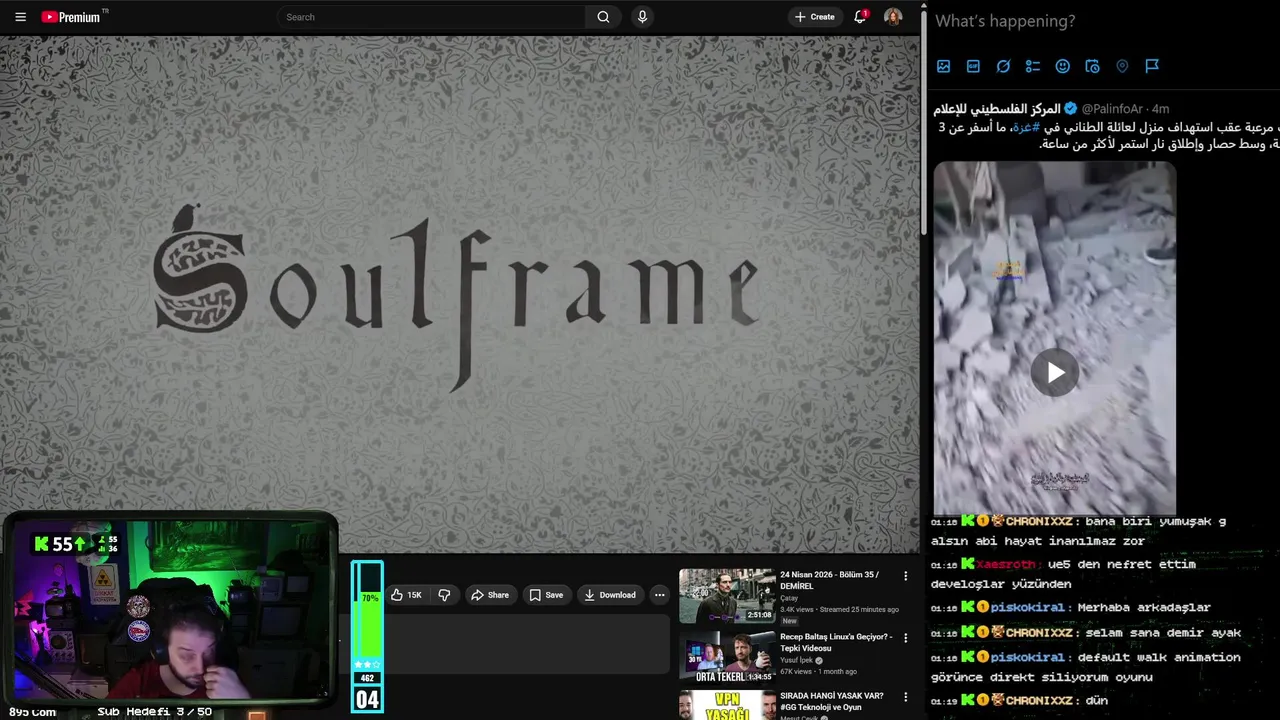The image size is (1280, 720).
Task: Open the account avatar menu
Action: [893, 17]
